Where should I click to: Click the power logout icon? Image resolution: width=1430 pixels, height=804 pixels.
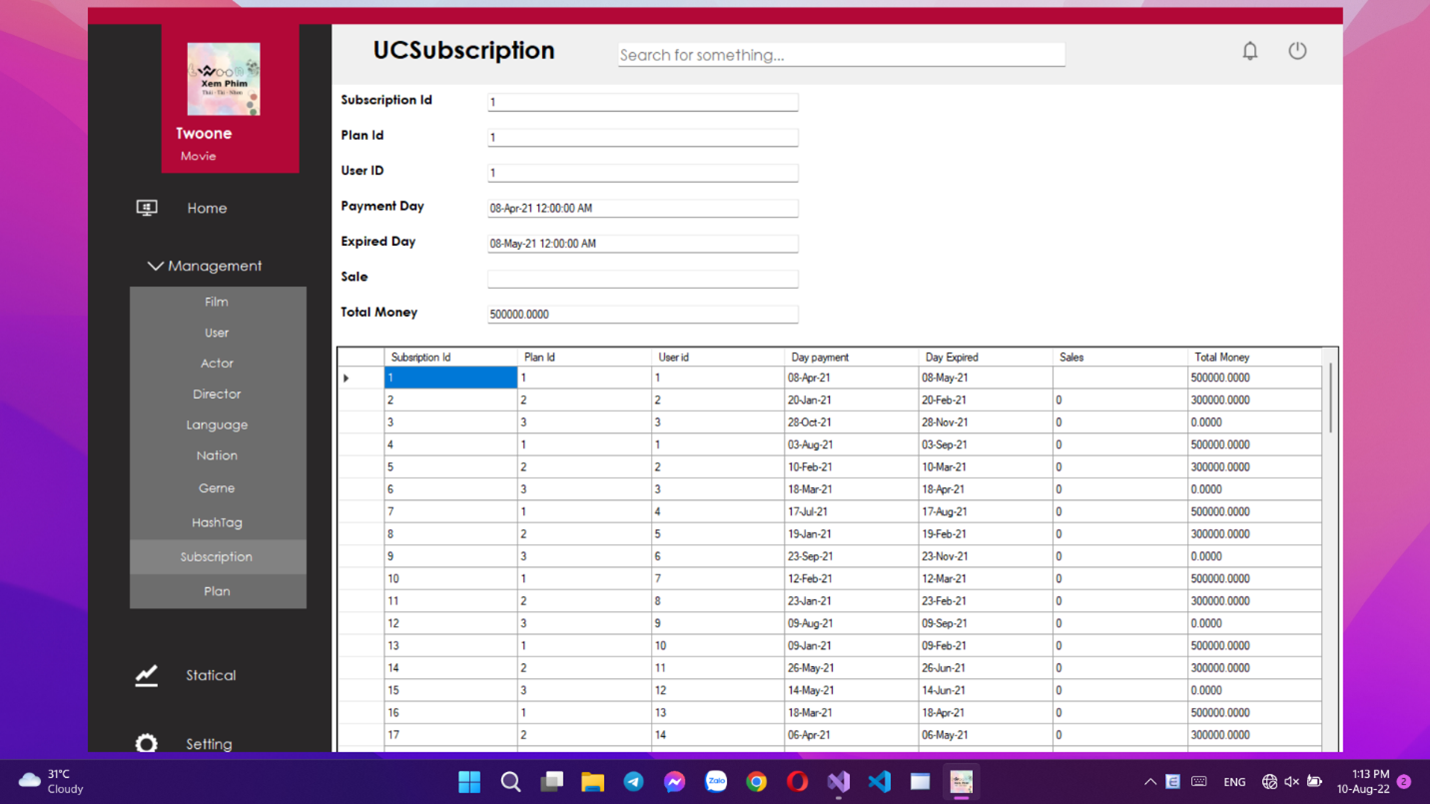1297,51
